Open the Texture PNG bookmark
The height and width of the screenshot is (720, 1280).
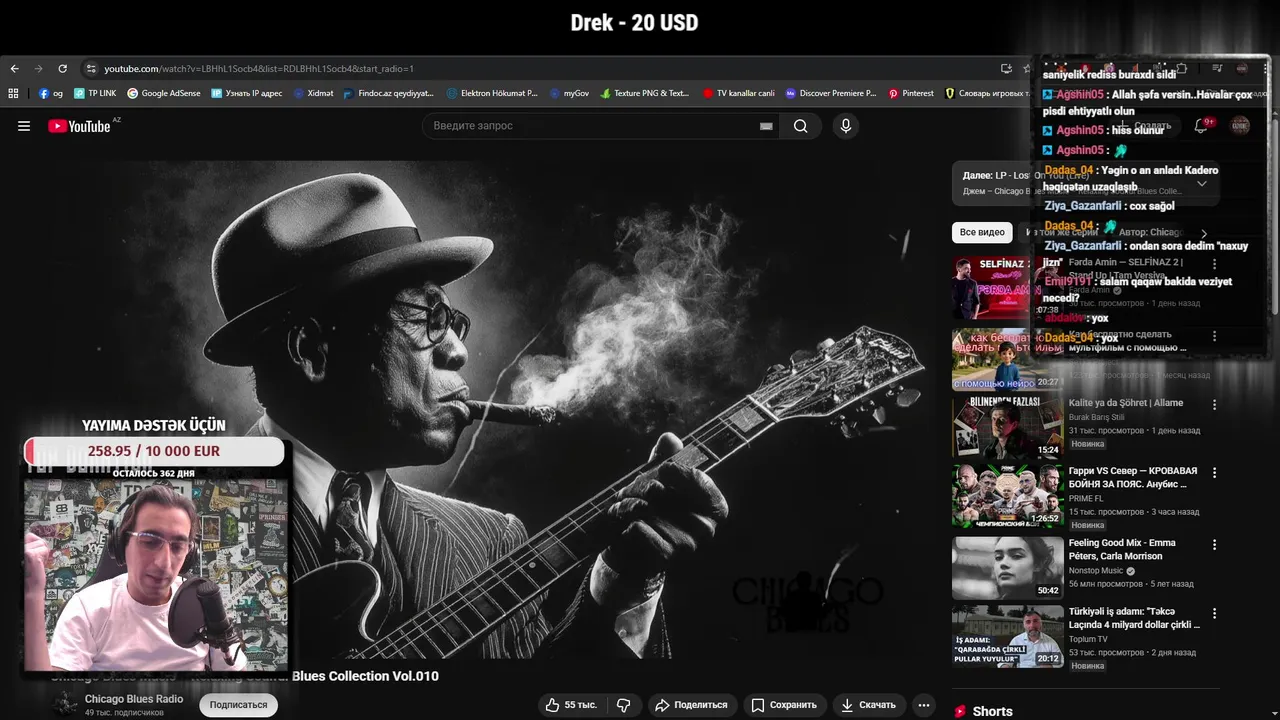(645, 93)
